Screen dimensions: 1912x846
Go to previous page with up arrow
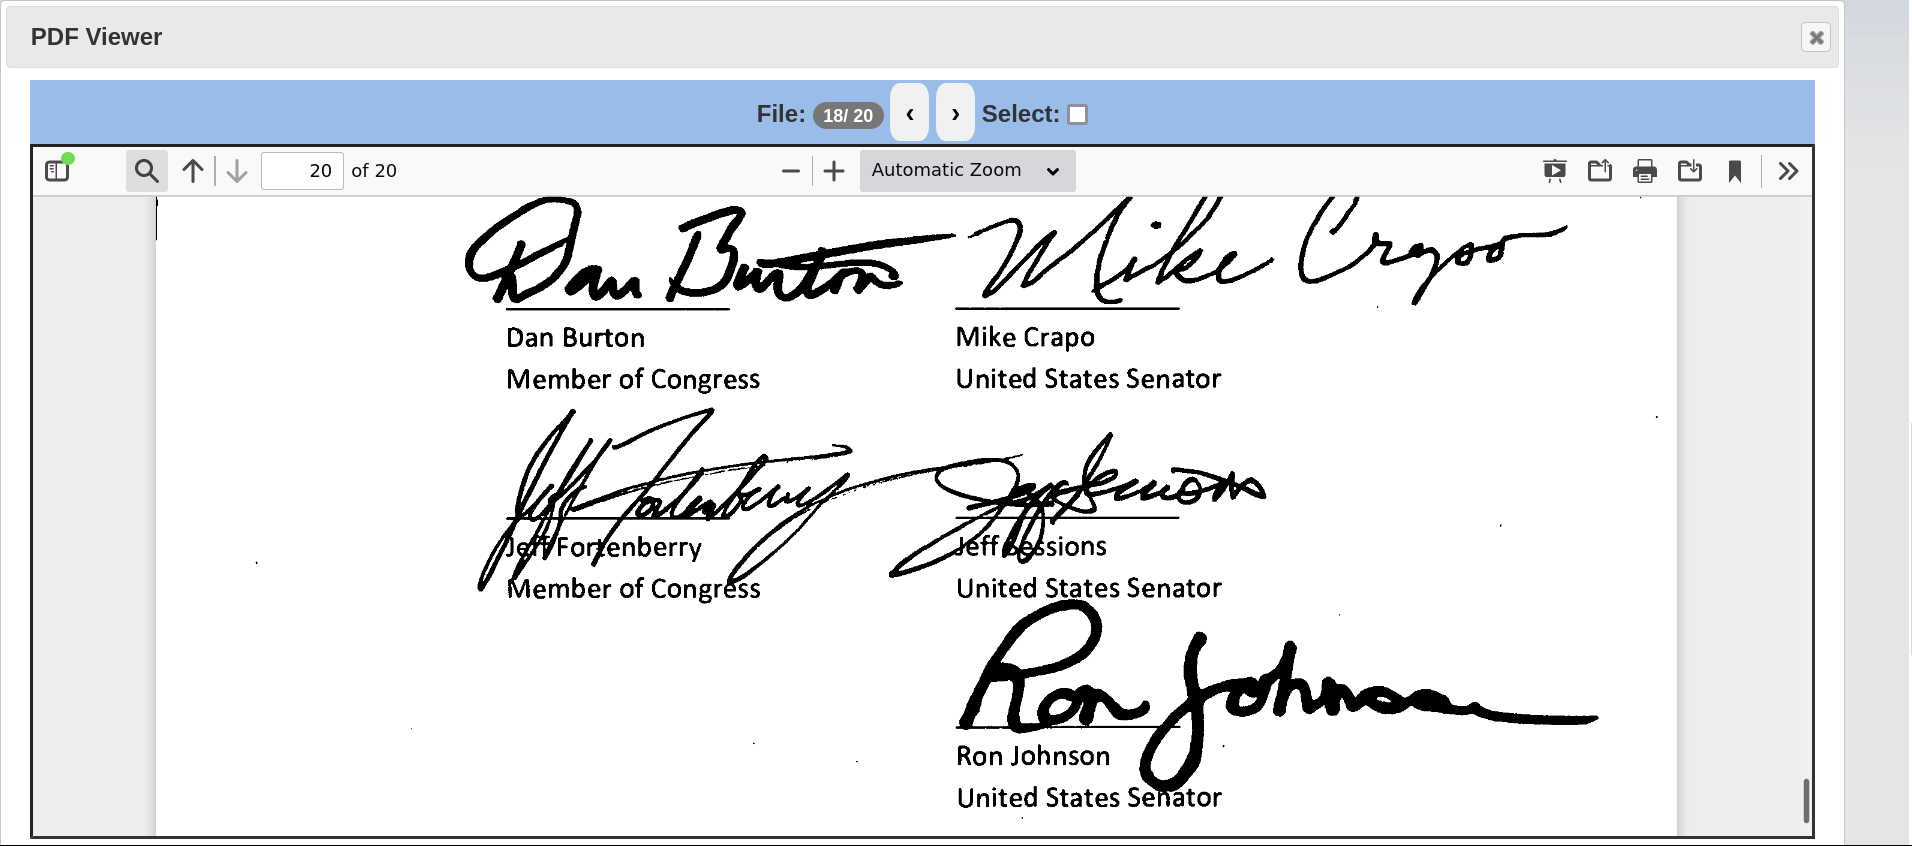click(x=193, y=171)
